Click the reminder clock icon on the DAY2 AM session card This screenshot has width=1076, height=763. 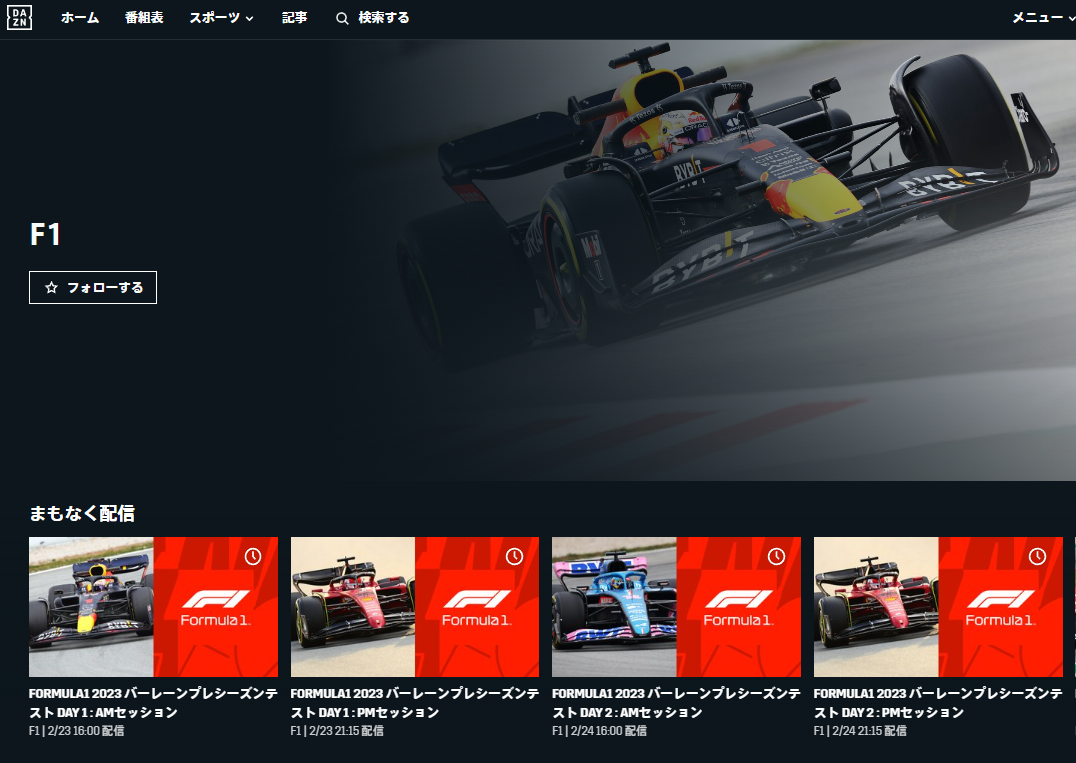click(x=776, y=556)
